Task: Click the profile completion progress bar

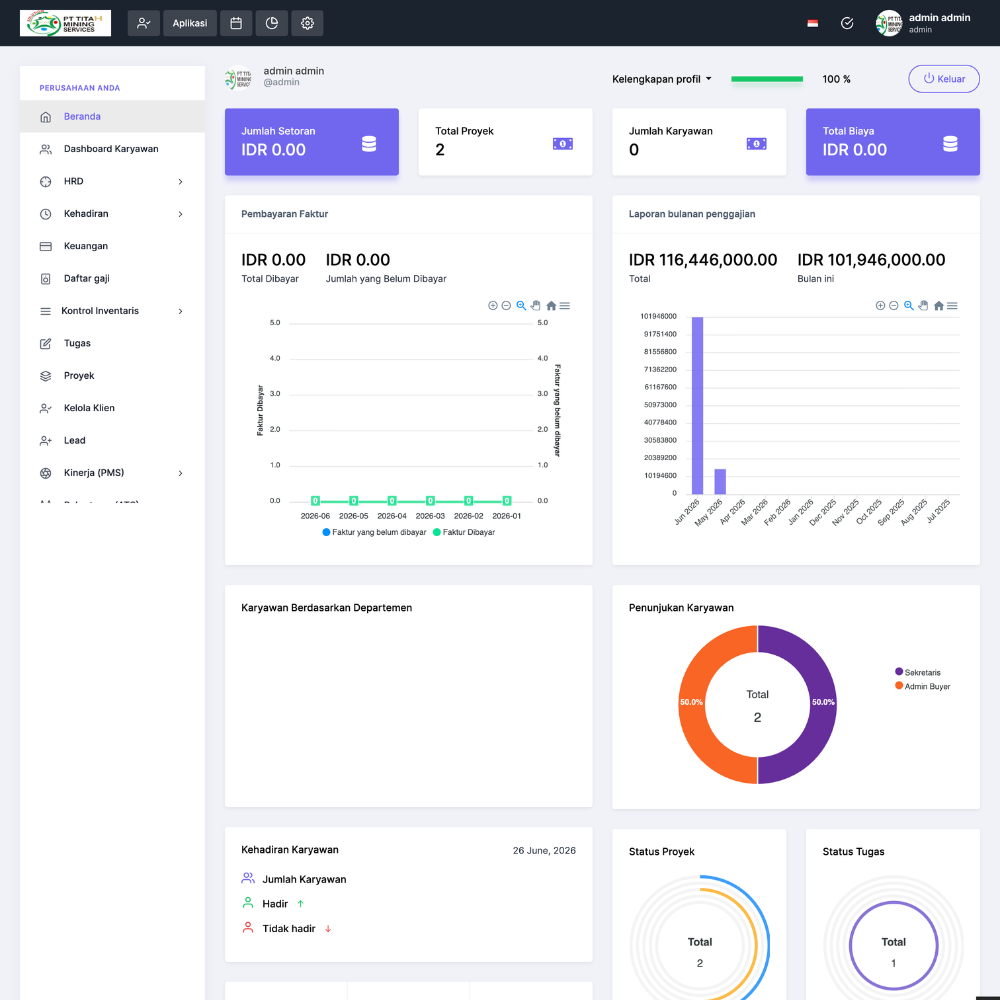Action: click(x=767, y=79)
